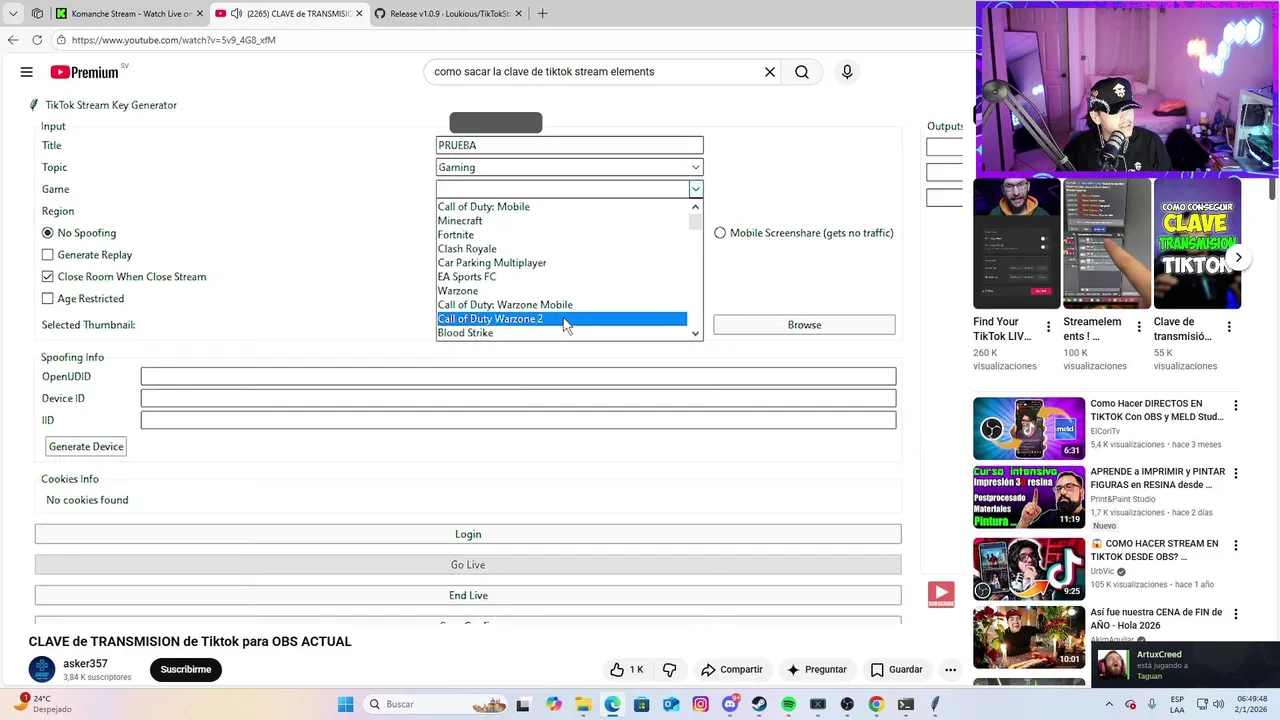Open Google Chrome from the taskbar
This screenshot has width=1280, height=720.
pyautogui.click(x=876, y=705)
